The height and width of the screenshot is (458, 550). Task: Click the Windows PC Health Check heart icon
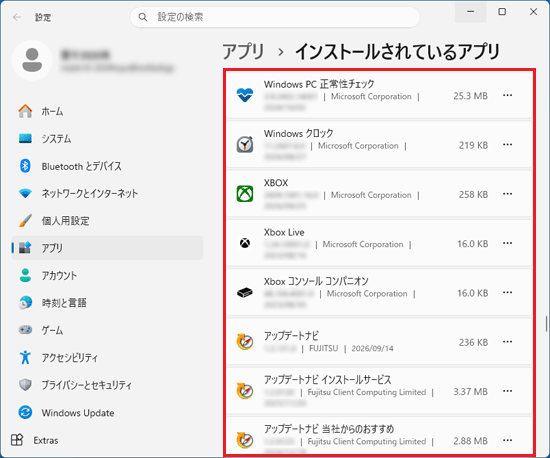pos(245,95)
